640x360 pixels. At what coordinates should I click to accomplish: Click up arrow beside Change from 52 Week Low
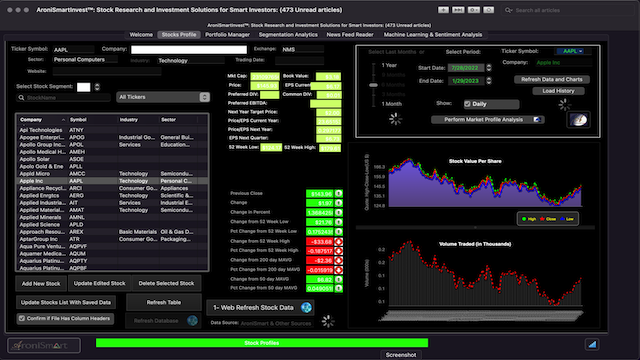(x=338, y=222)
